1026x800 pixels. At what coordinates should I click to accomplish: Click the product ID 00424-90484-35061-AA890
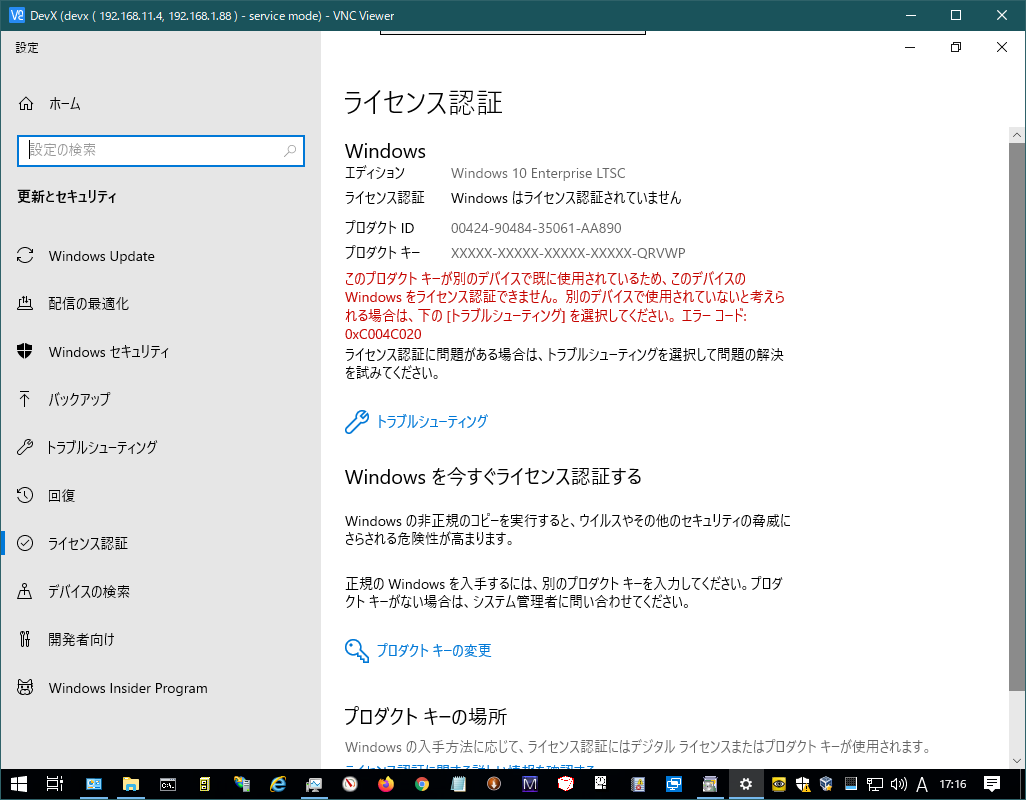(x=536, y=228)
